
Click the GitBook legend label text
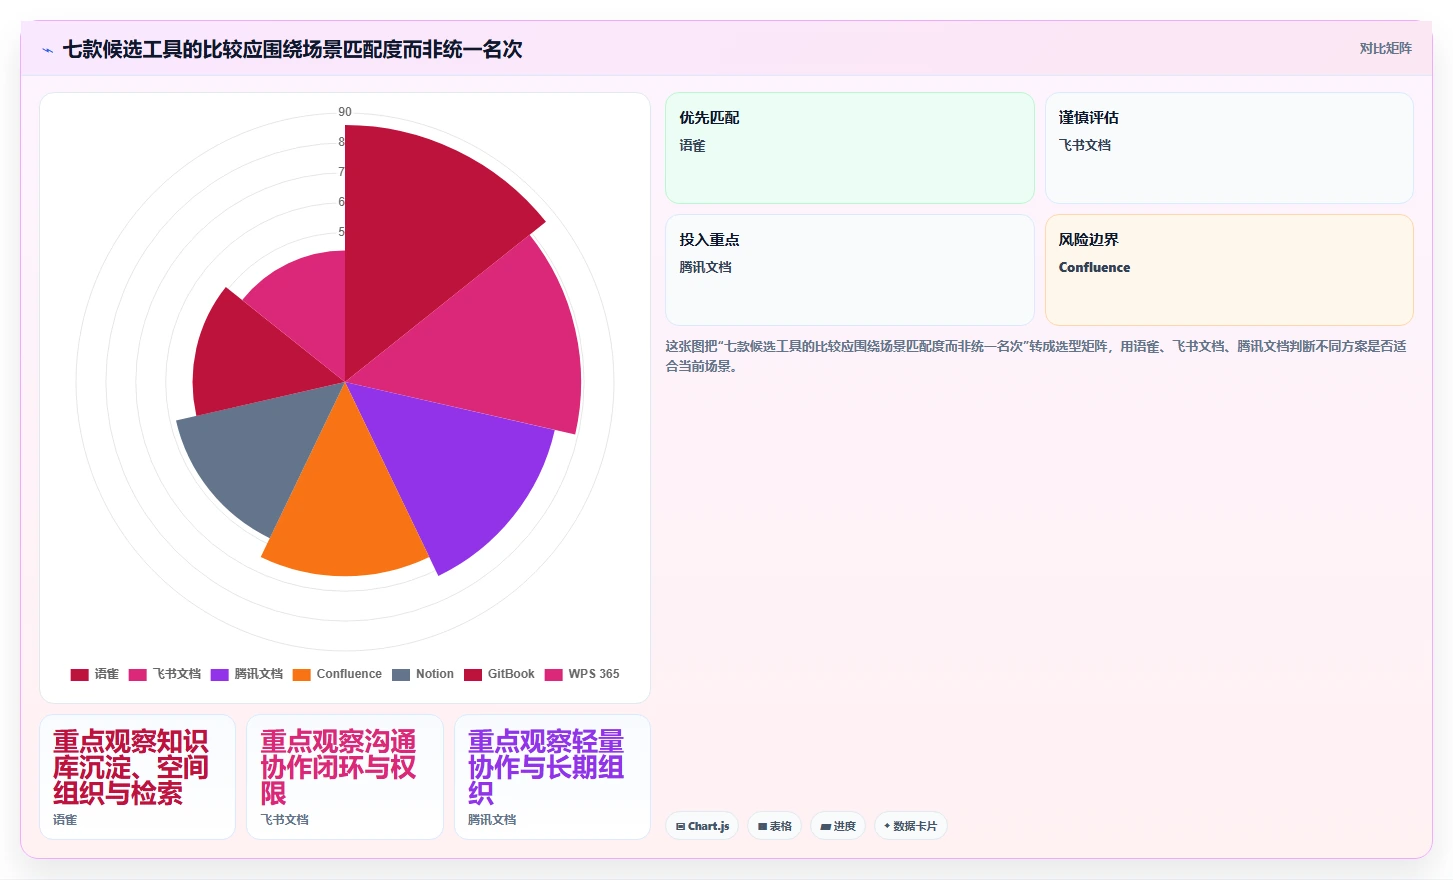[x=511, y=674]
